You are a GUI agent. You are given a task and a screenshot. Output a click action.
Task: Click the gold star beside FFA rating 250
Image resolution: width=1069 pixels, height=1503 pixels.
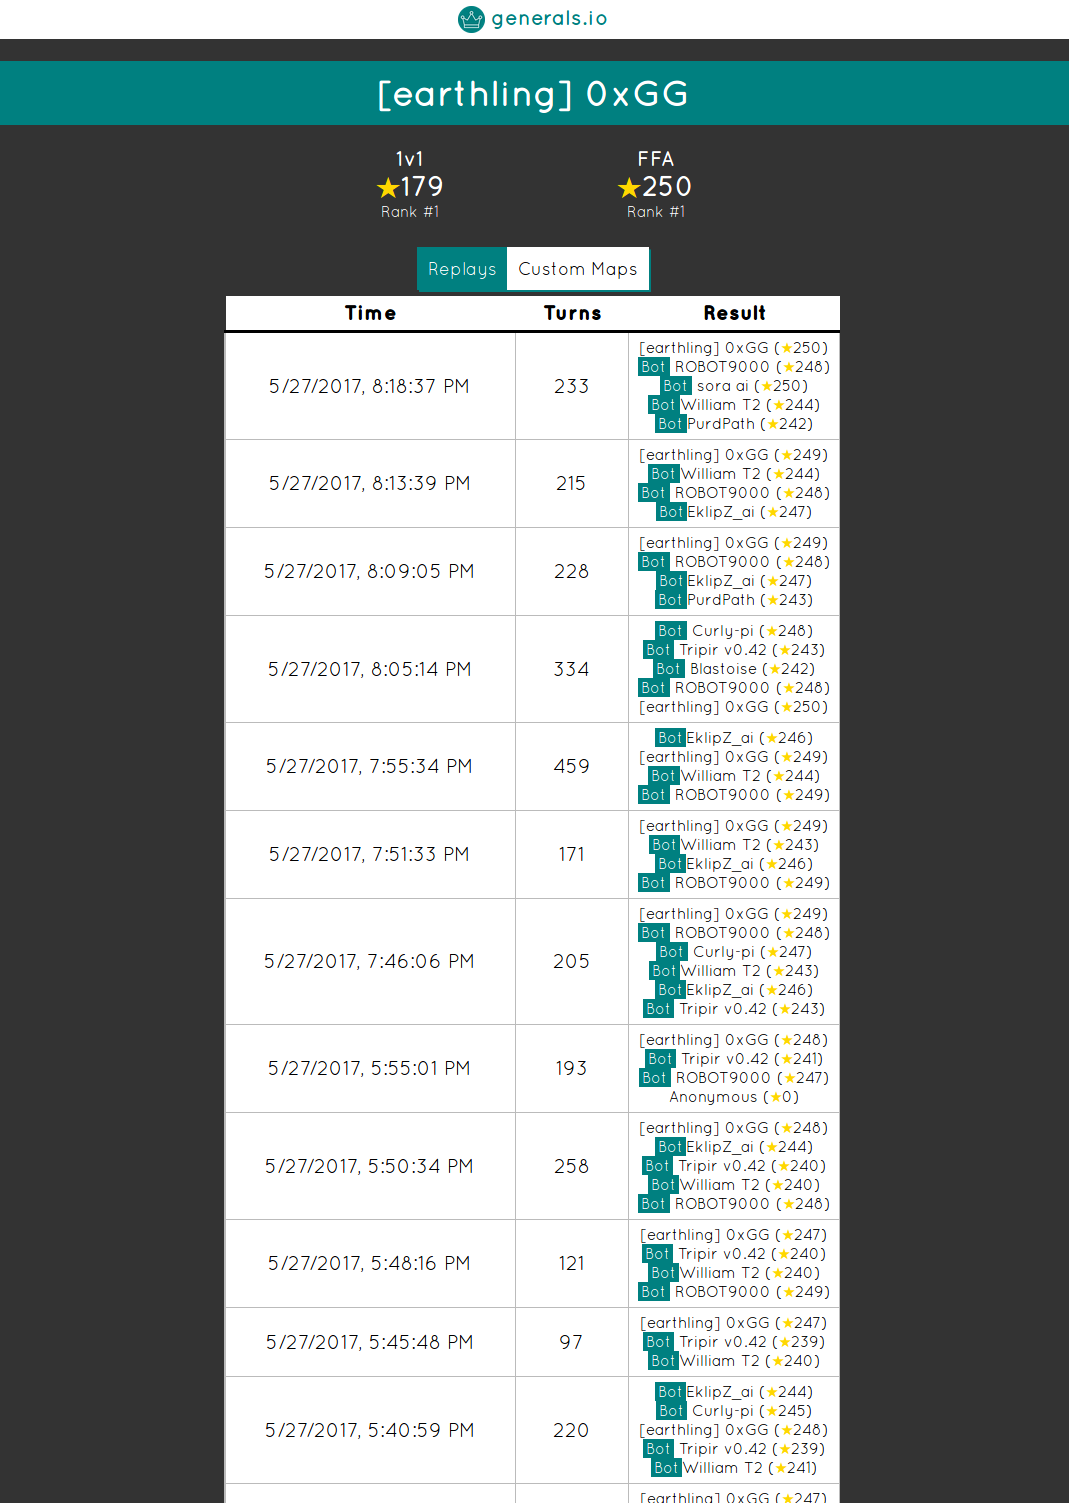[x=629, y=188]
